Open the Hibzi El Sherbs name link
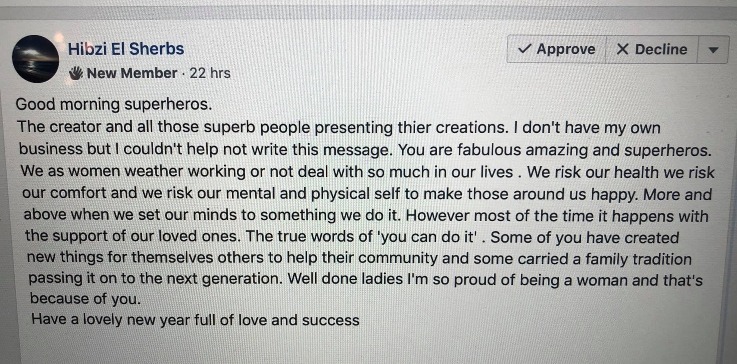Screen dimensions: 737x364 pyautogui.click(x=126, y=48)
